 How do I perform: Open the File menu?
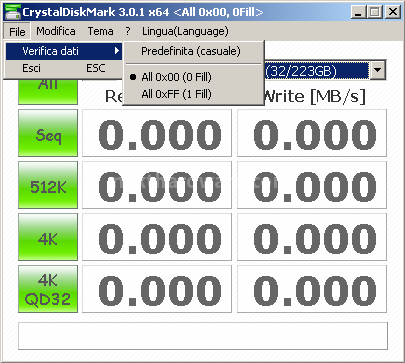point(17,32)
